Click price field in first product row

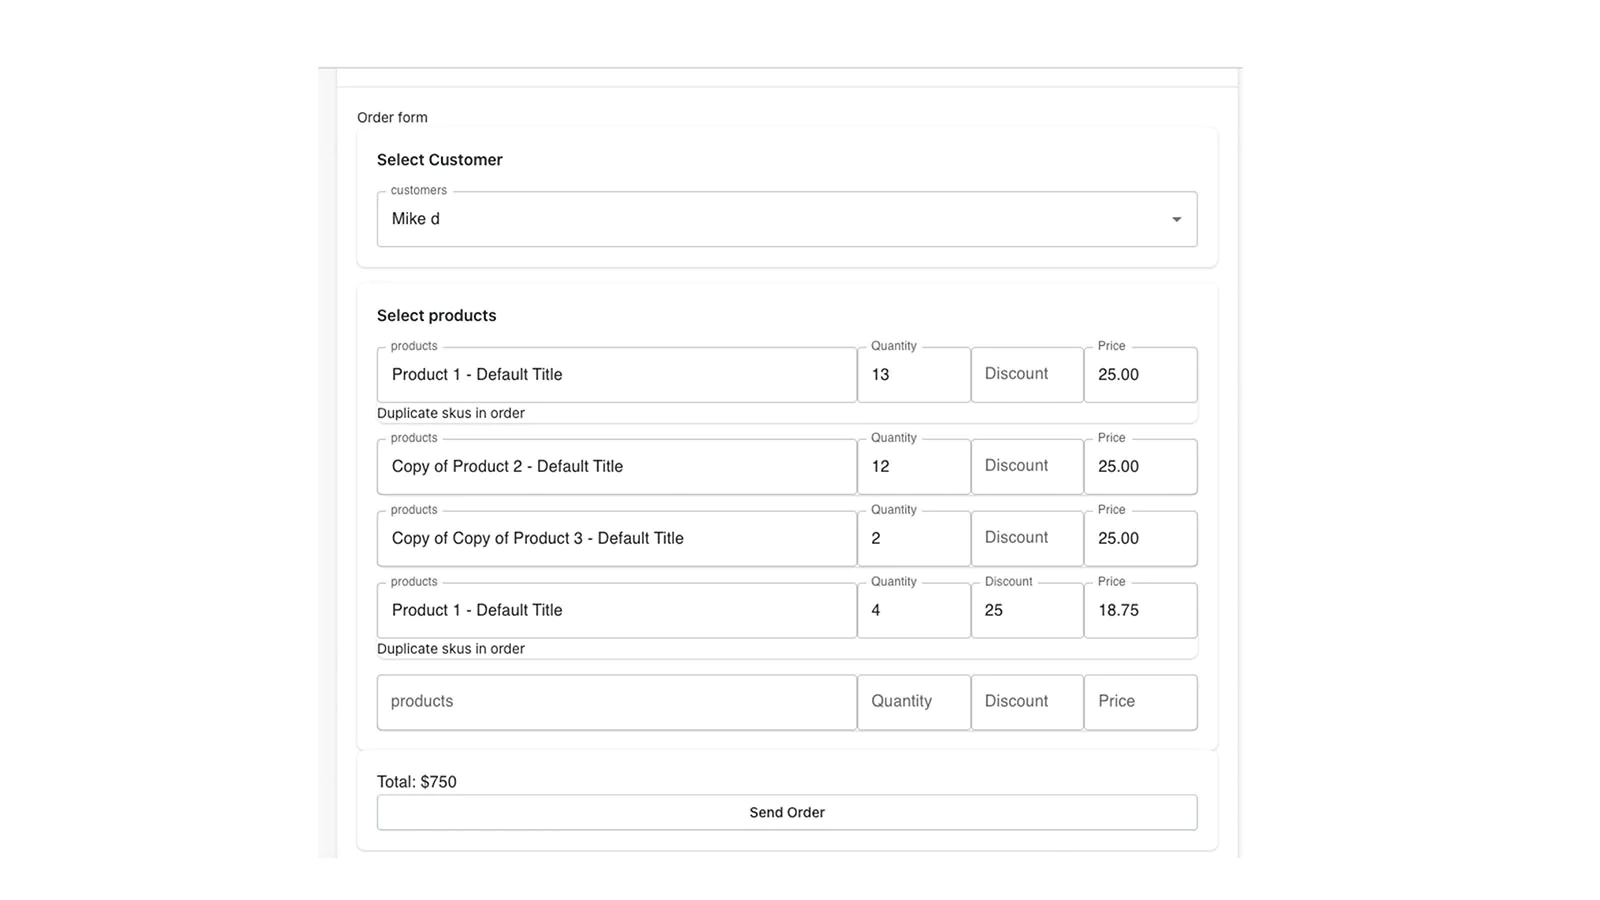pyautogui.click(x=1140, y=375)
